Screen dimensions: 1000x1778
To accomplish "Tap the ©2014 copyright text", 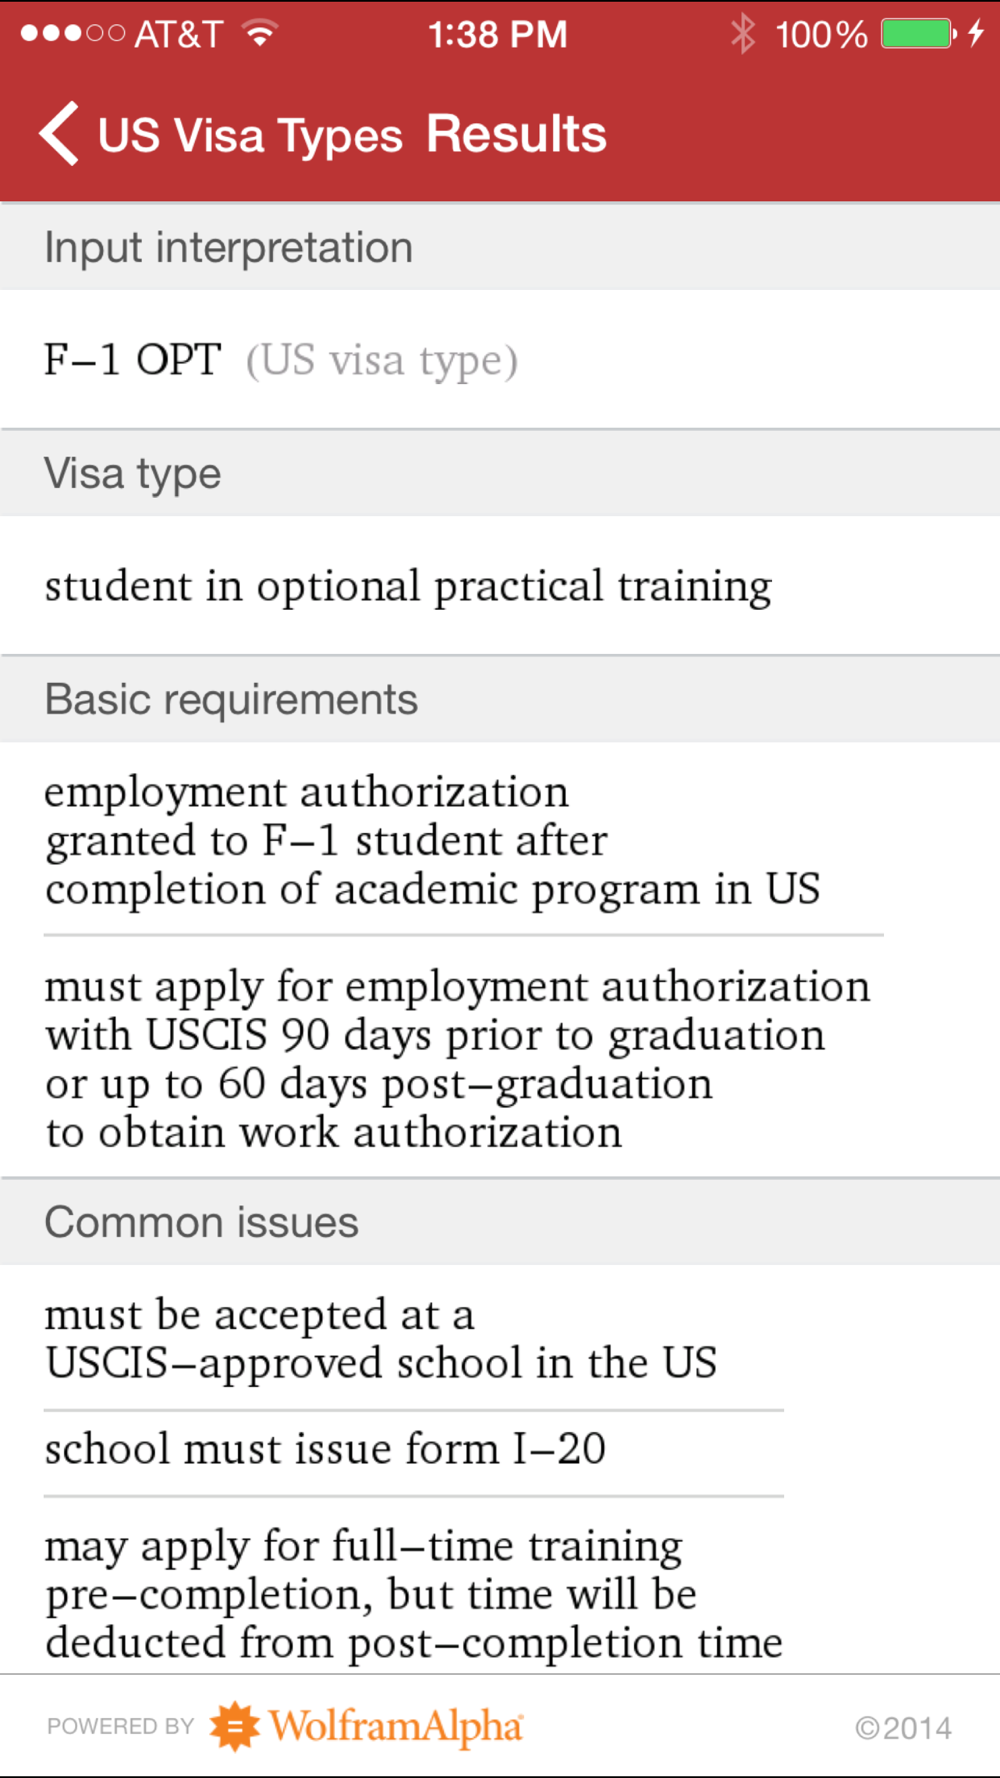I will [x=903, y=1728].
